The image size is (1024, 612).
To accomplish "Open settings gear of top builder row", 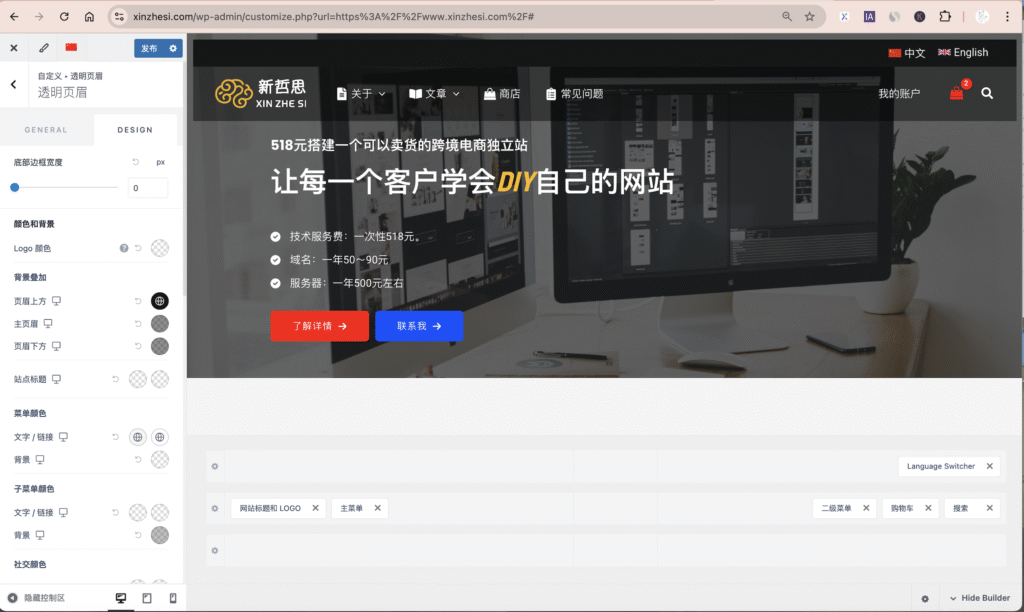I will (x=215, y=466).
